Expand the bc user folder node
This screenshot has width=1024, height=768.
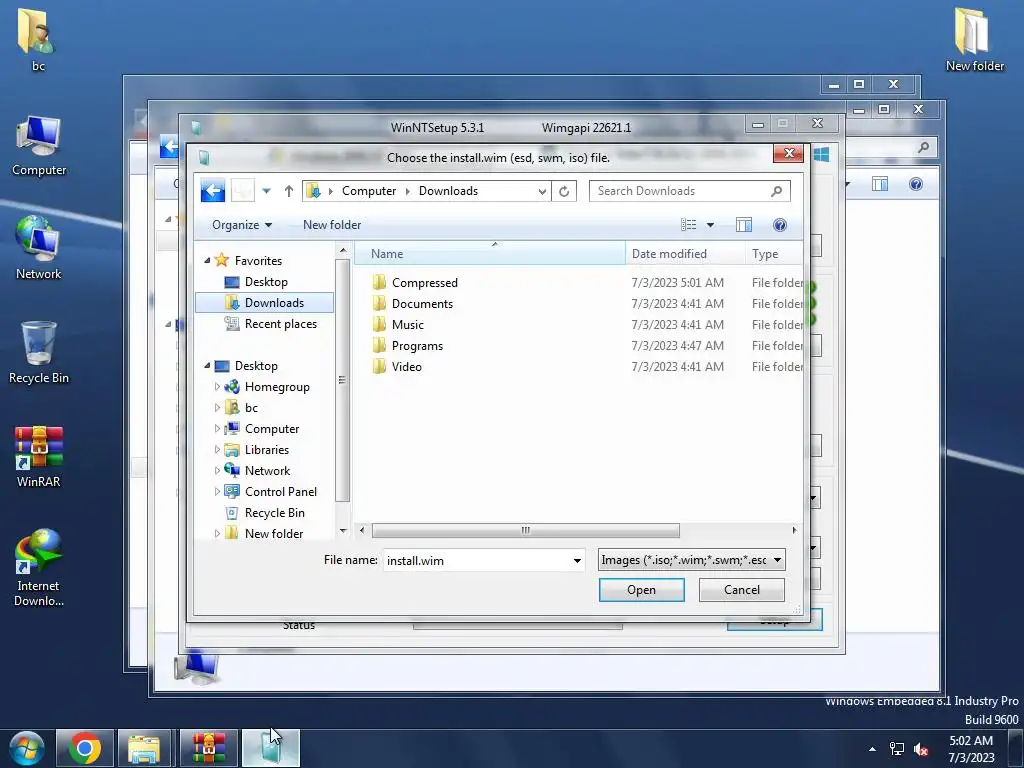click(x=217, y=408)
